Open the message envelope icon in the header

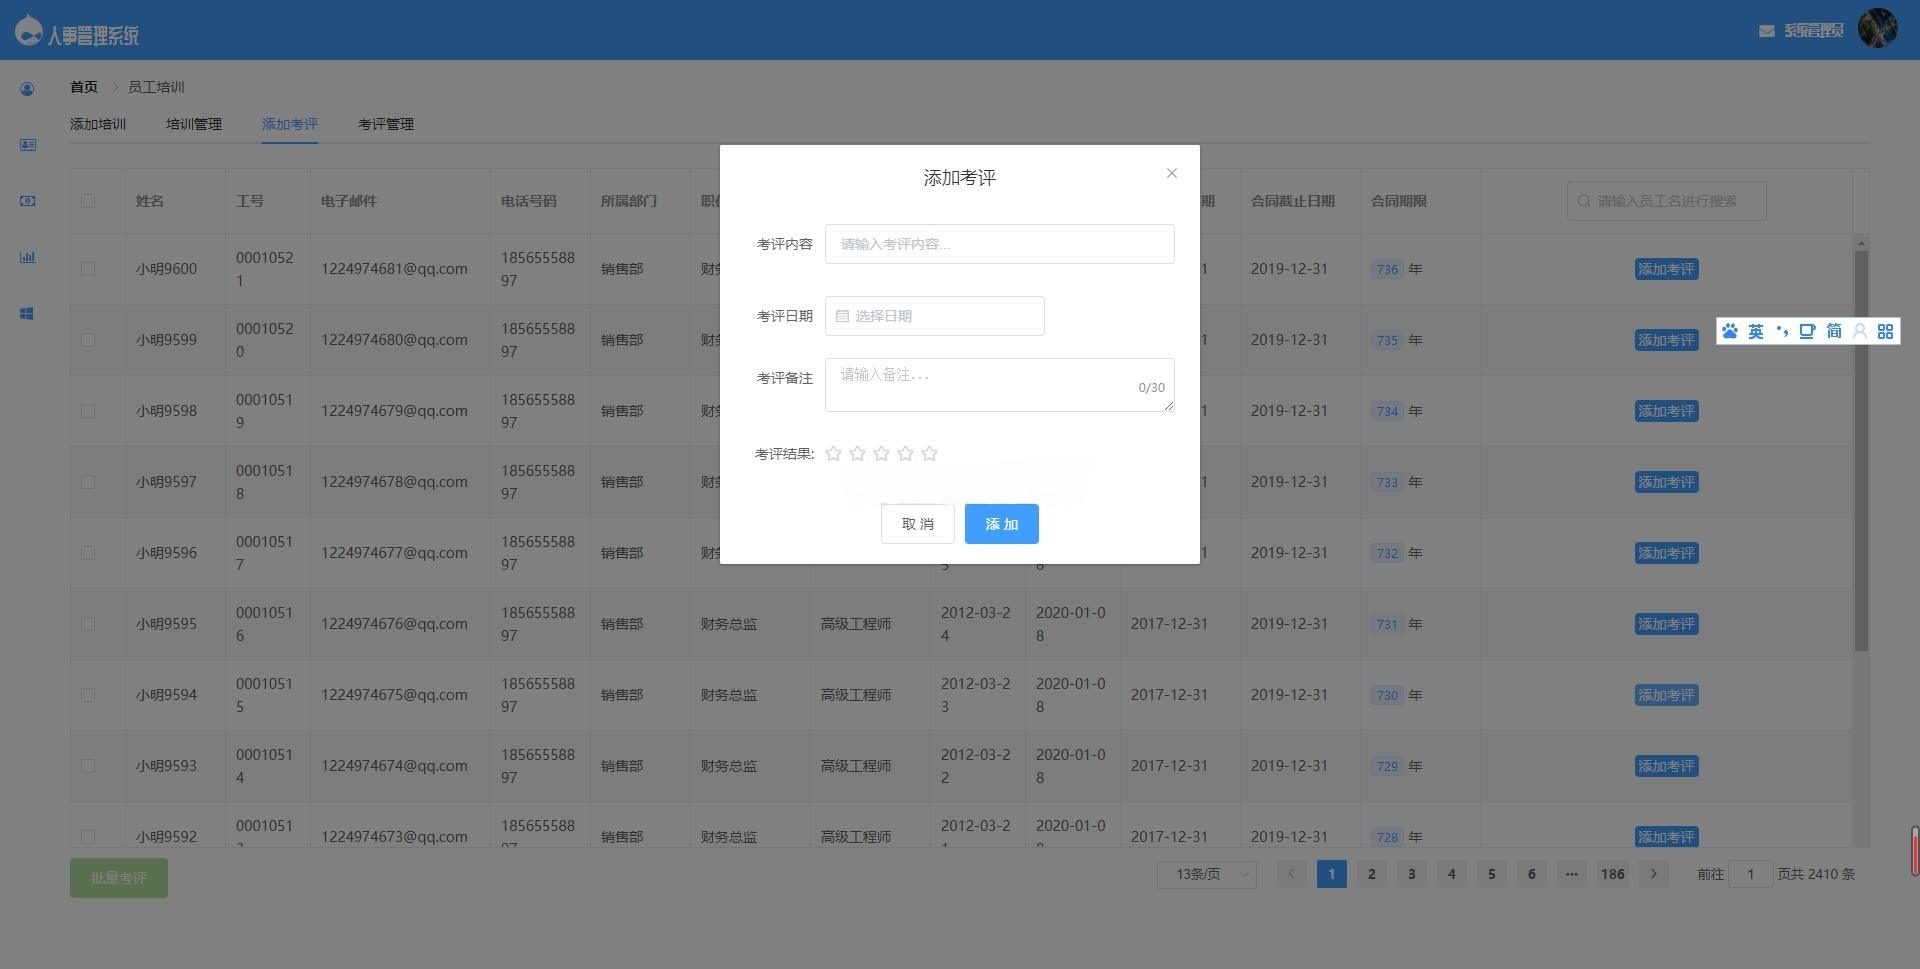pos(1766,31)
